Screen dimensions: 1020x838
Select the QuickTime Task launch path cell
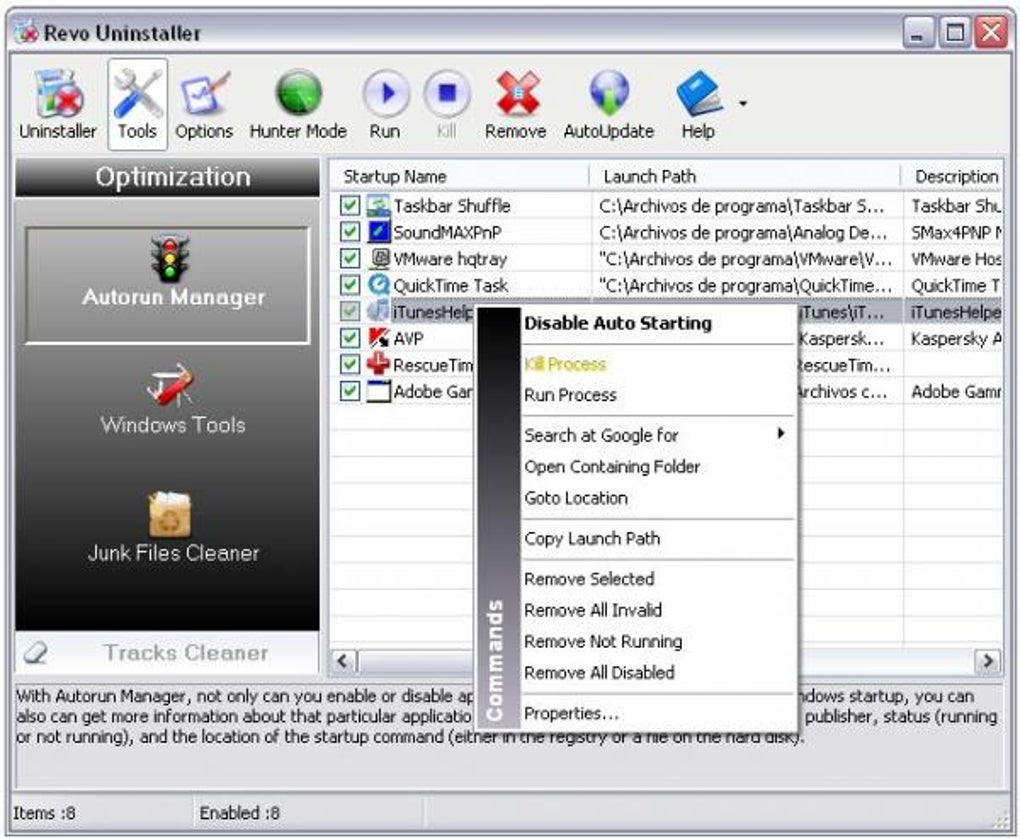click(x=747, y=285)
